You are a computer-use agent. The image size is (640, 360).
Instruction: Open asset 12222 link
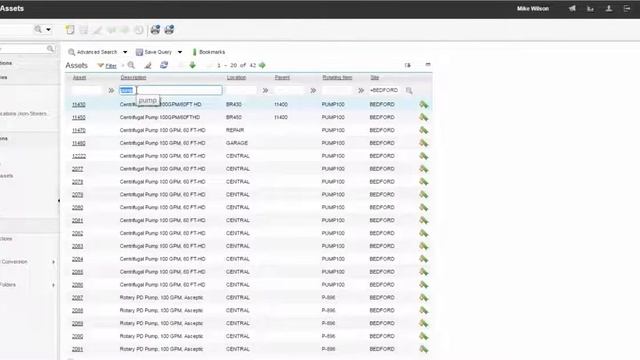(79, 156)
